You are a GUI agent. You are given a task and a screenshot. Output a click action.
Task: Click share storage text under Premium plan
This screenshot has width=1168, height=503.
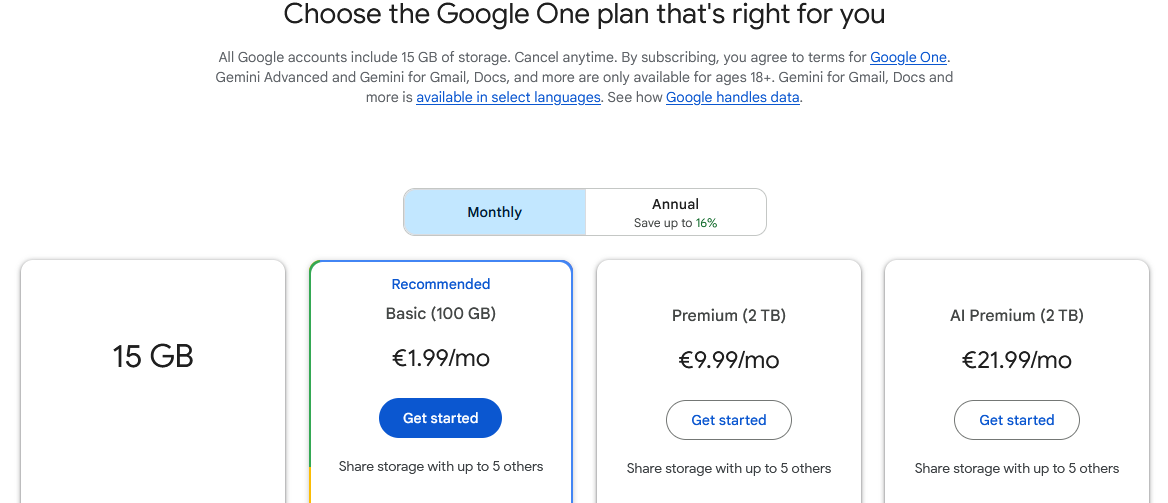pos(729,468)
